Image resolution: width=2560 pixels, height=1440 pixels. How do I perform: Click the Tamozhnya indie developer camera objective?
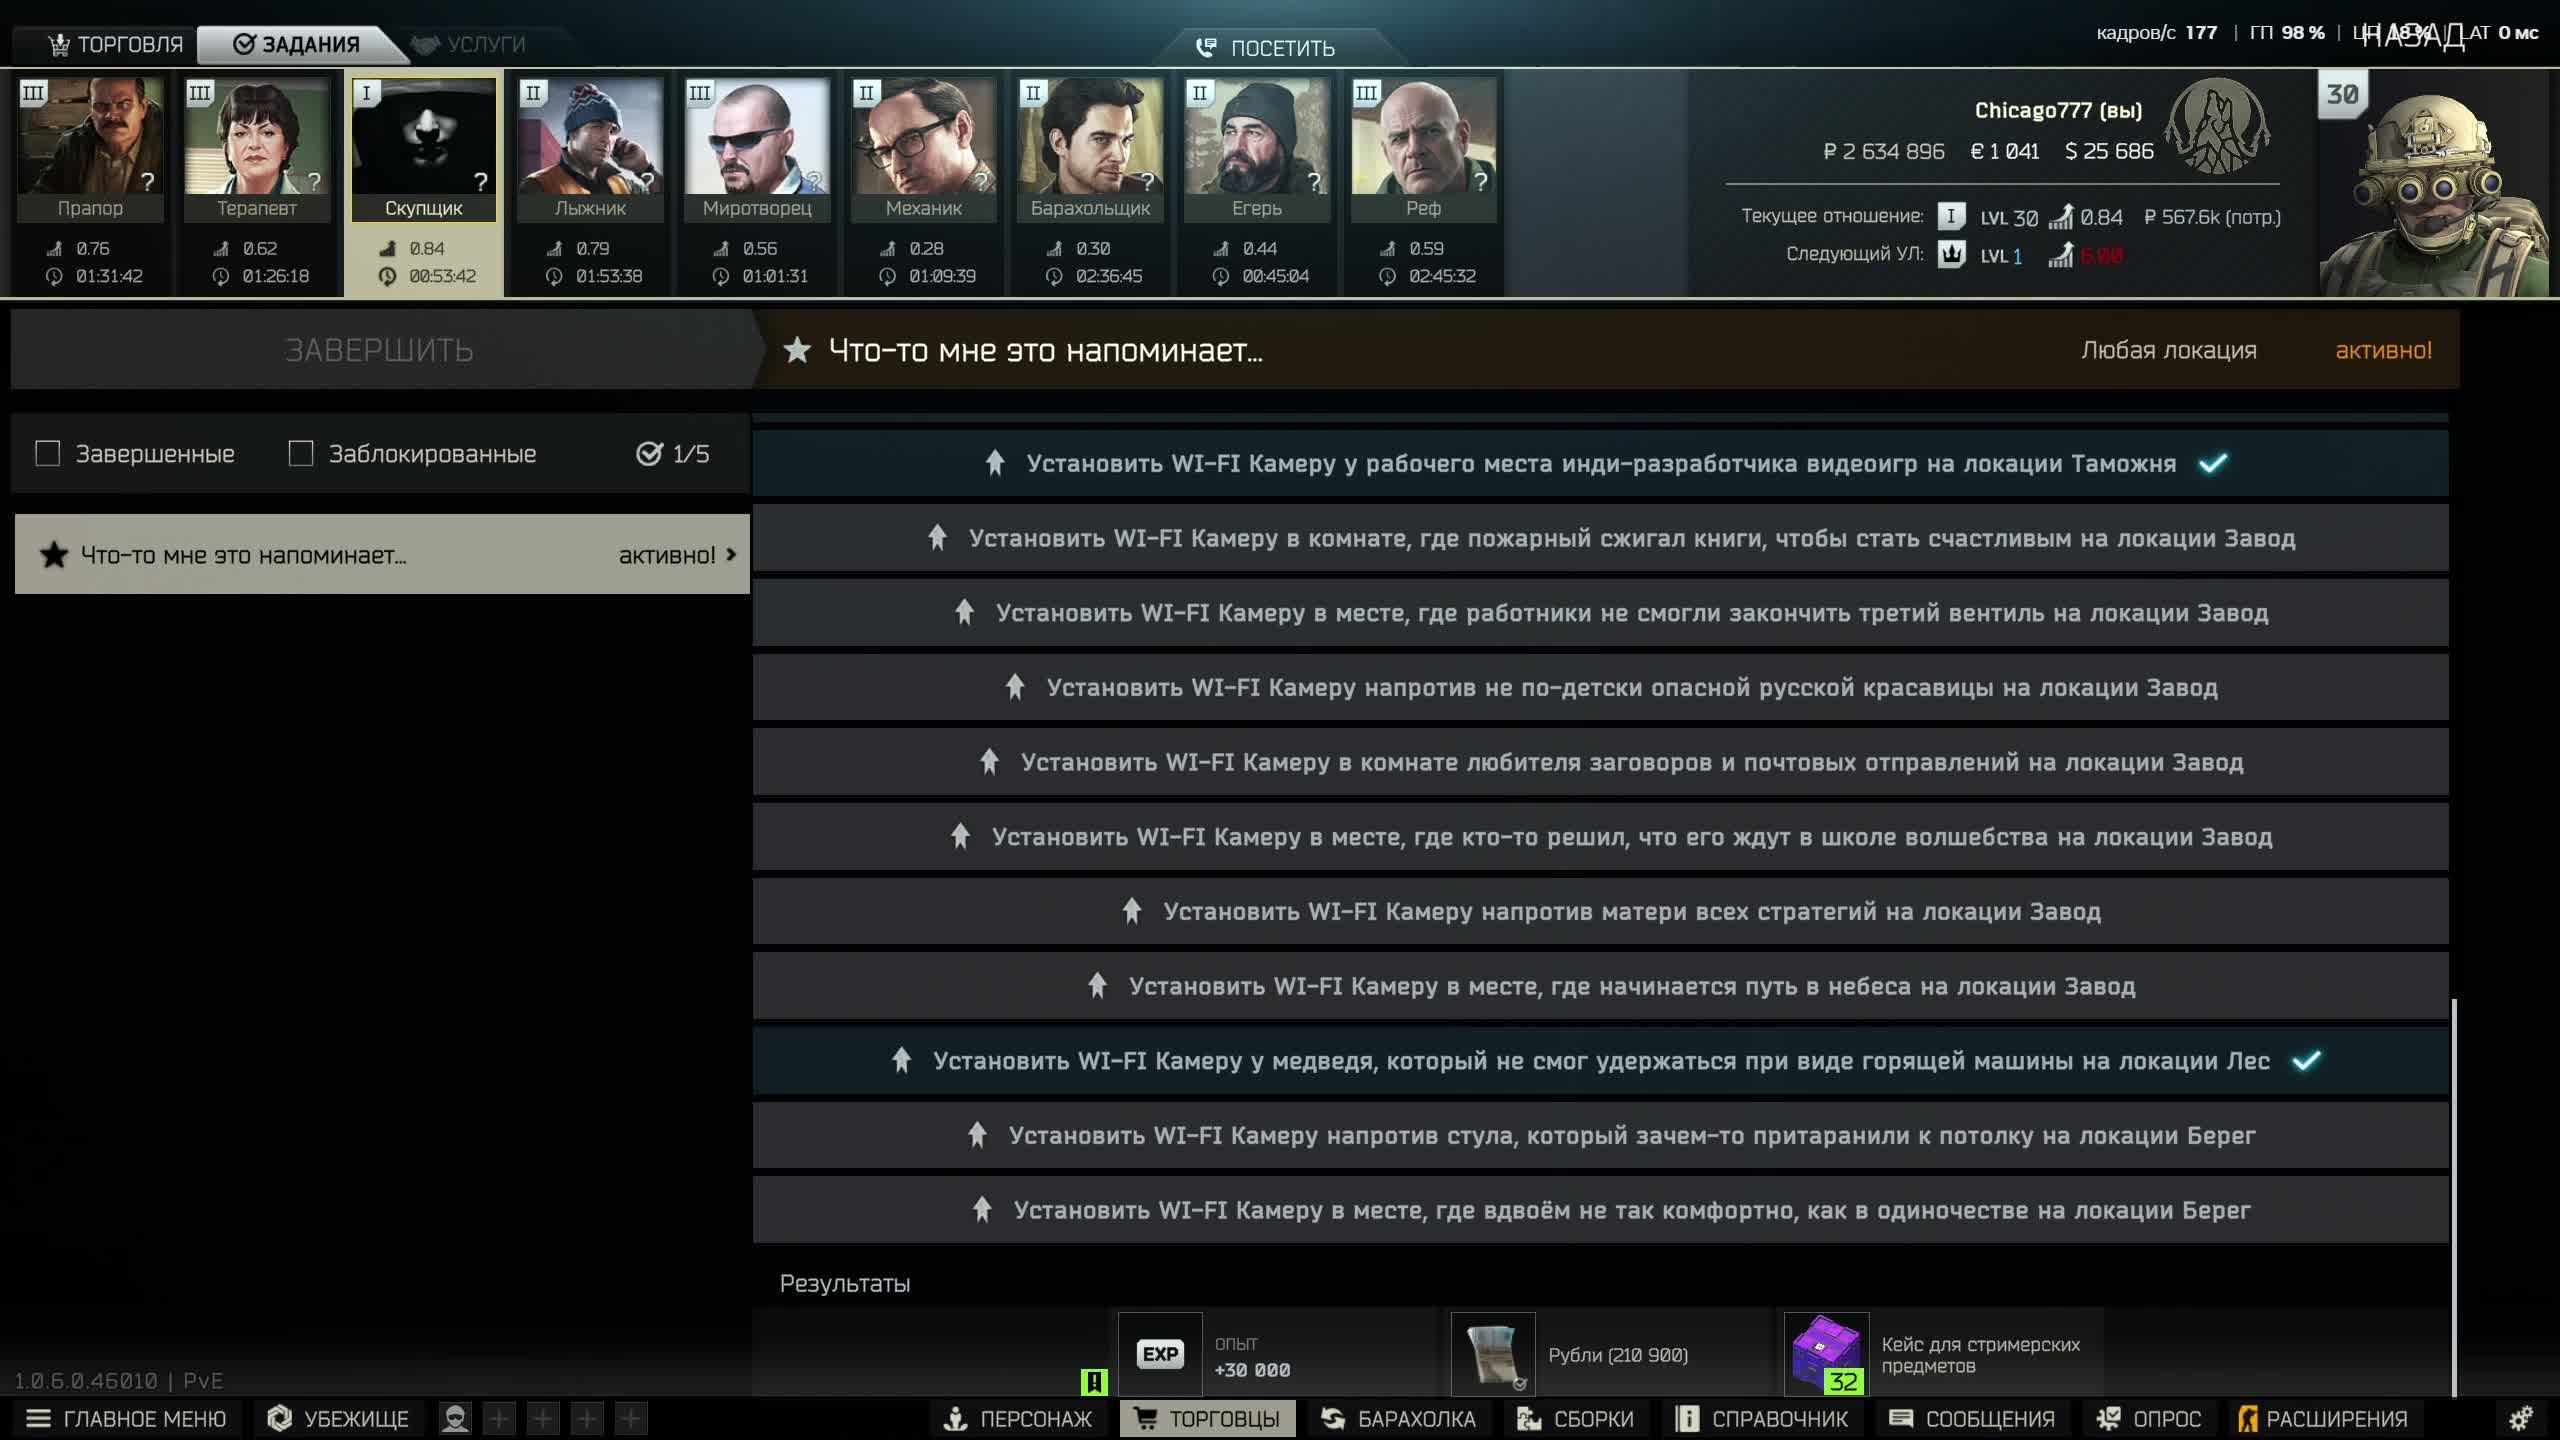tap(1600, 463)
